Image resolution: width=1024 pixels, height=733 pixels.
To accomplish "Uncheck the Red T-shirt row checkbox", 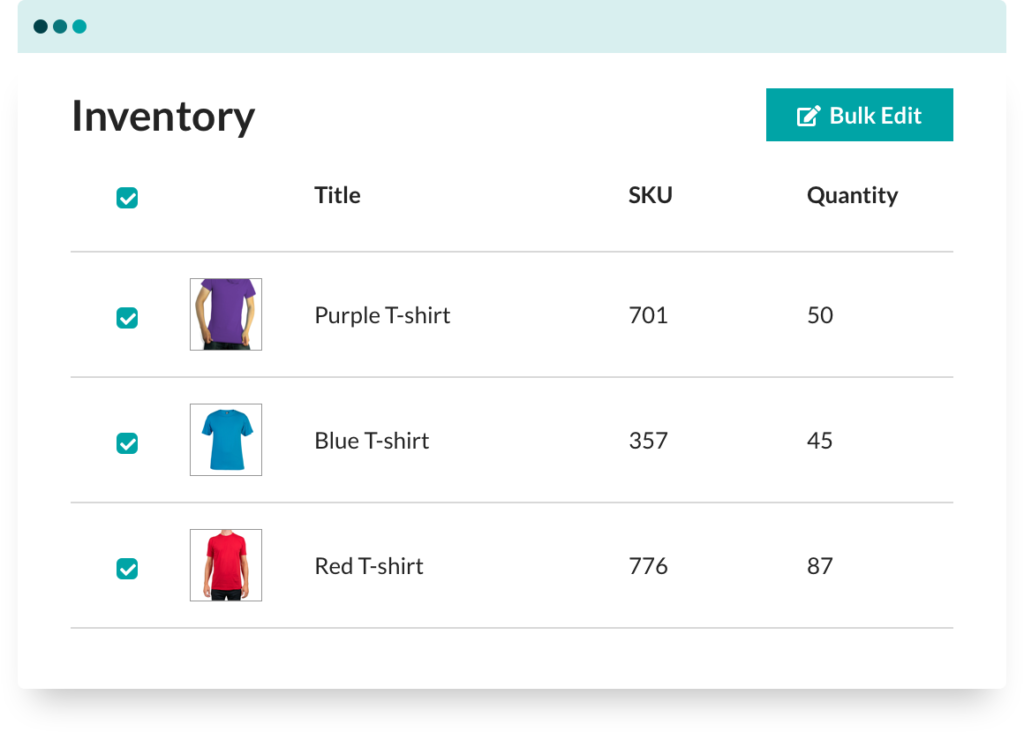I will [127, 568].
